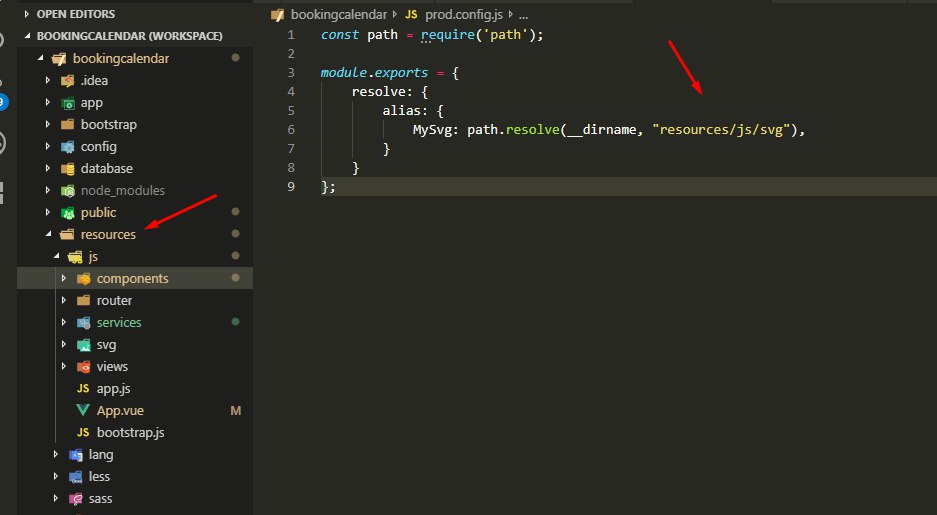This screenshot has height=515, width=937.
Task: Select the router folder name
Action: (114, 301)
